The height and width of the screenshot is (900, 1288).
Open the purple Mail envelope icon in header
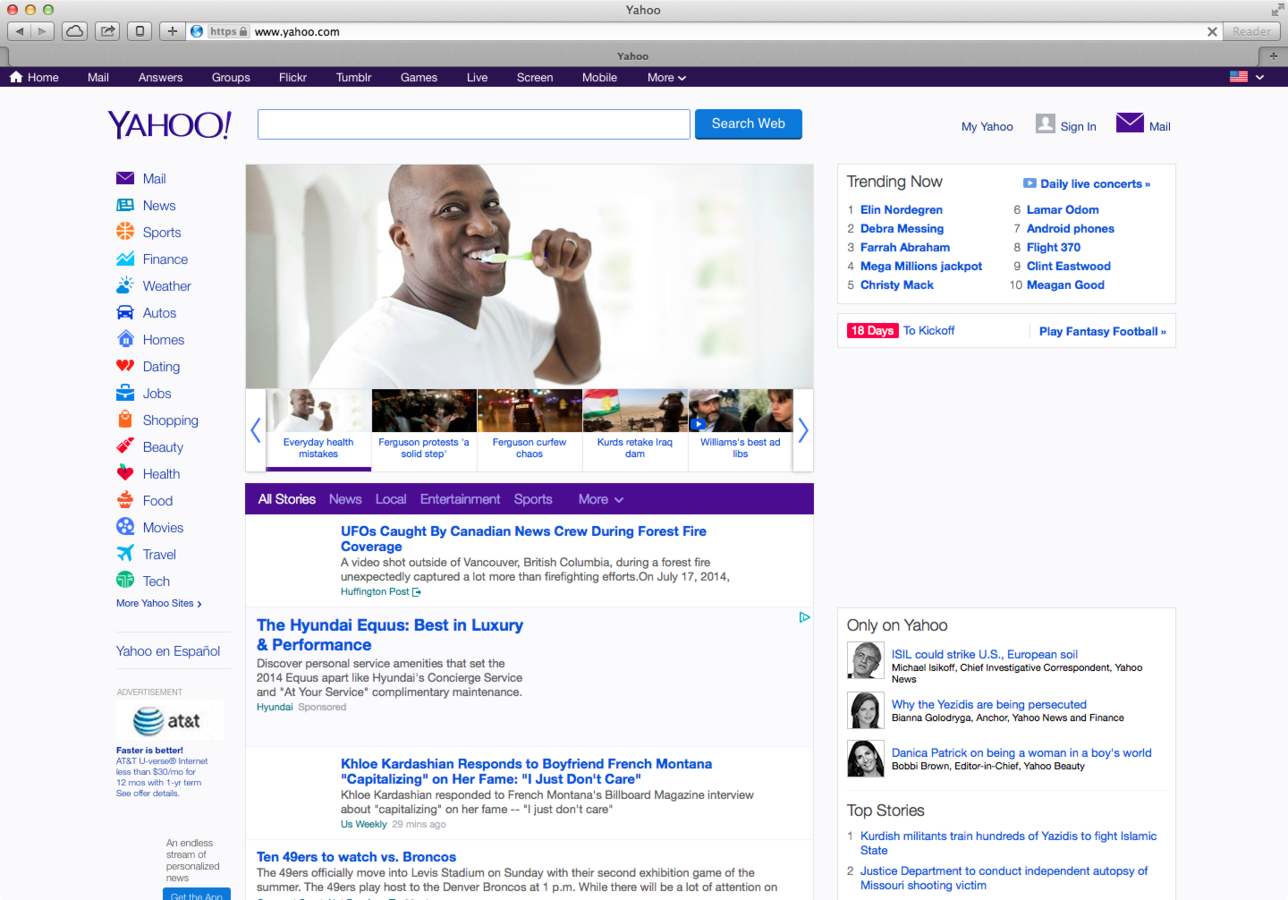(1130, 122)
